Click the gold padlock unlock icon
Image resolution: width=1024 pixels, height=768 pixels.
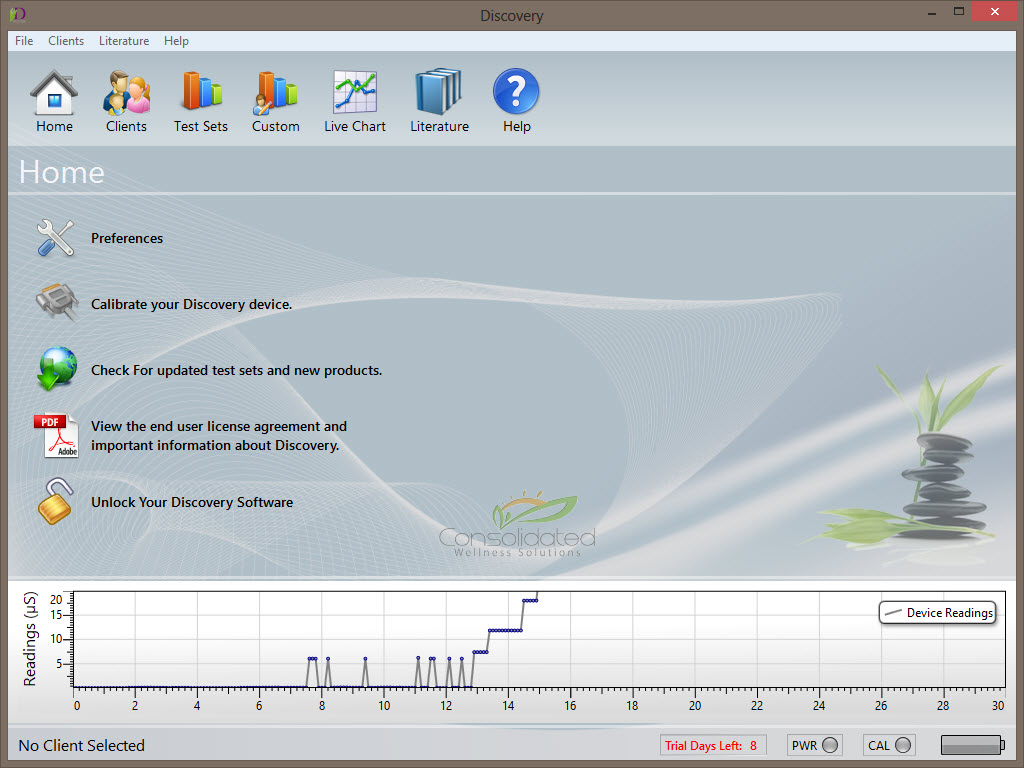coord(55,502)
